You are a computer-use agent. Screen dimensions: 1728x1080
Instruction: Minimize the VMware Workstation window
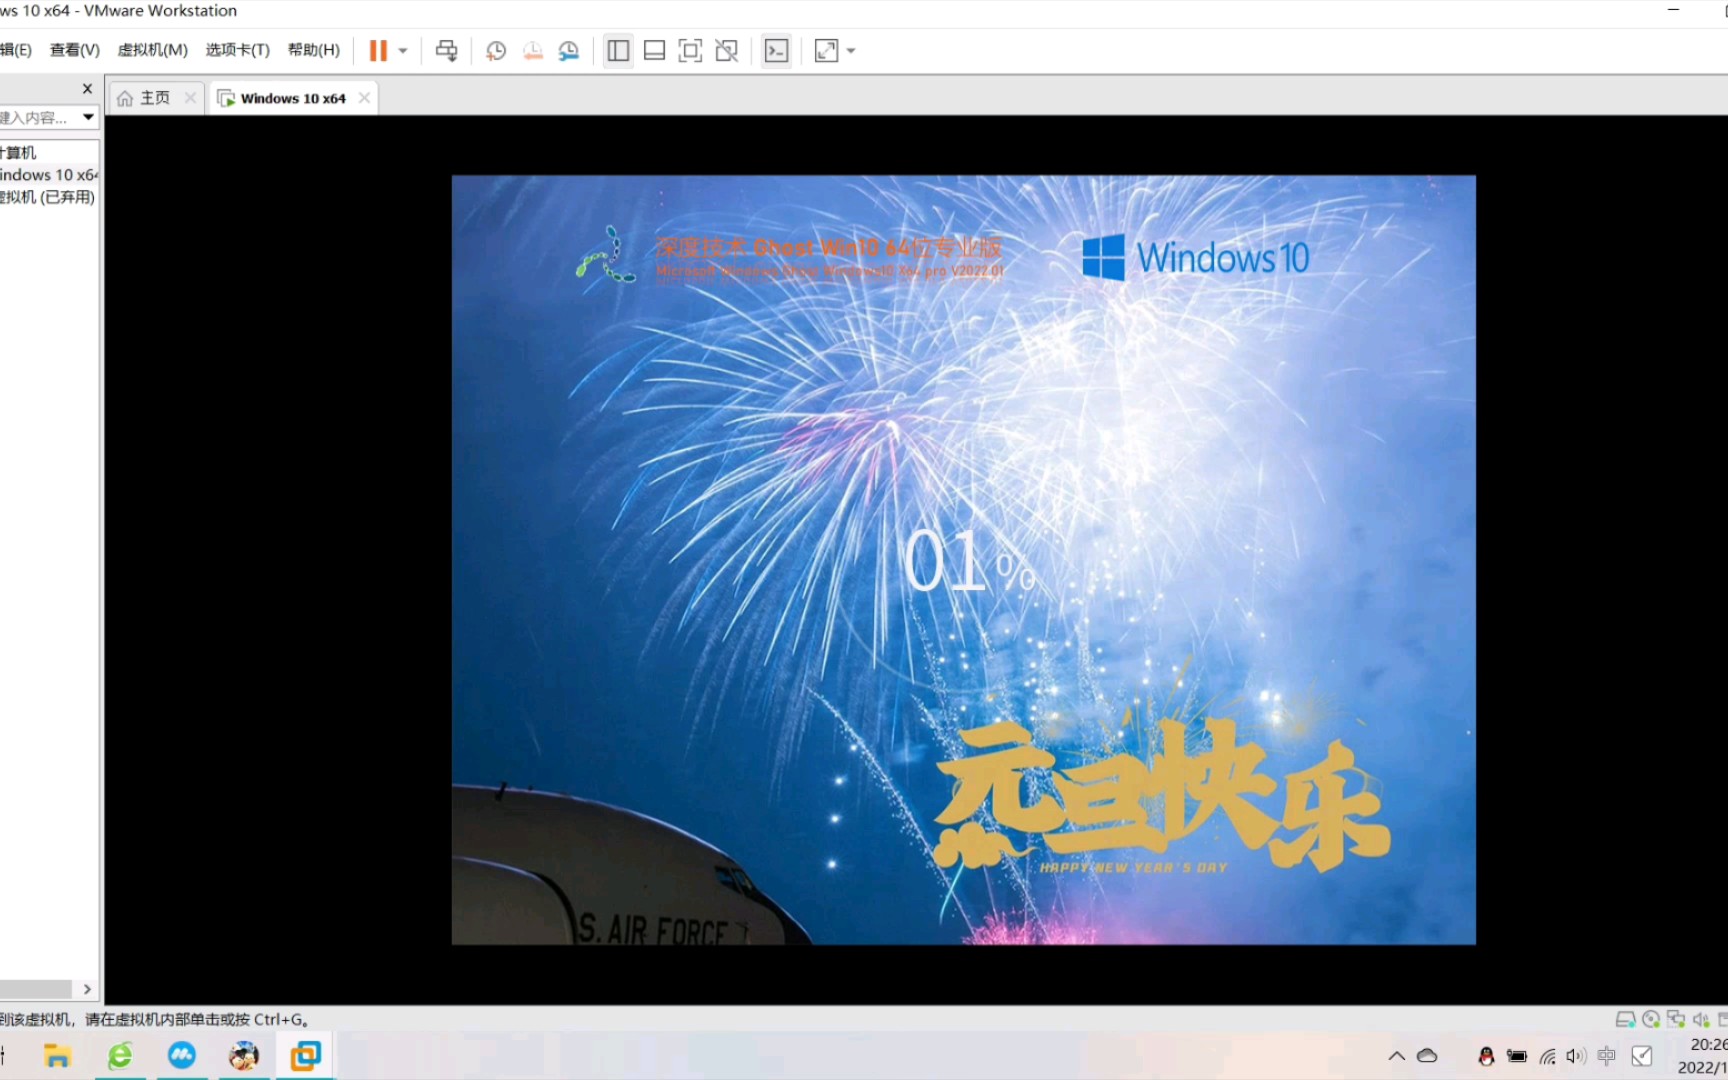[x=1673, y=10]
